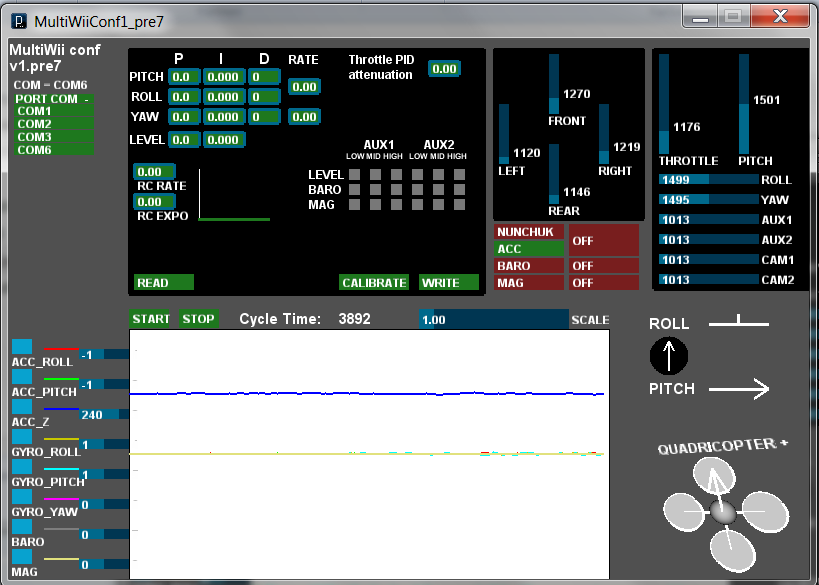Click the READ button
Image resolution: width=819 pixels, height=585 pixels.
pos(164,283)
